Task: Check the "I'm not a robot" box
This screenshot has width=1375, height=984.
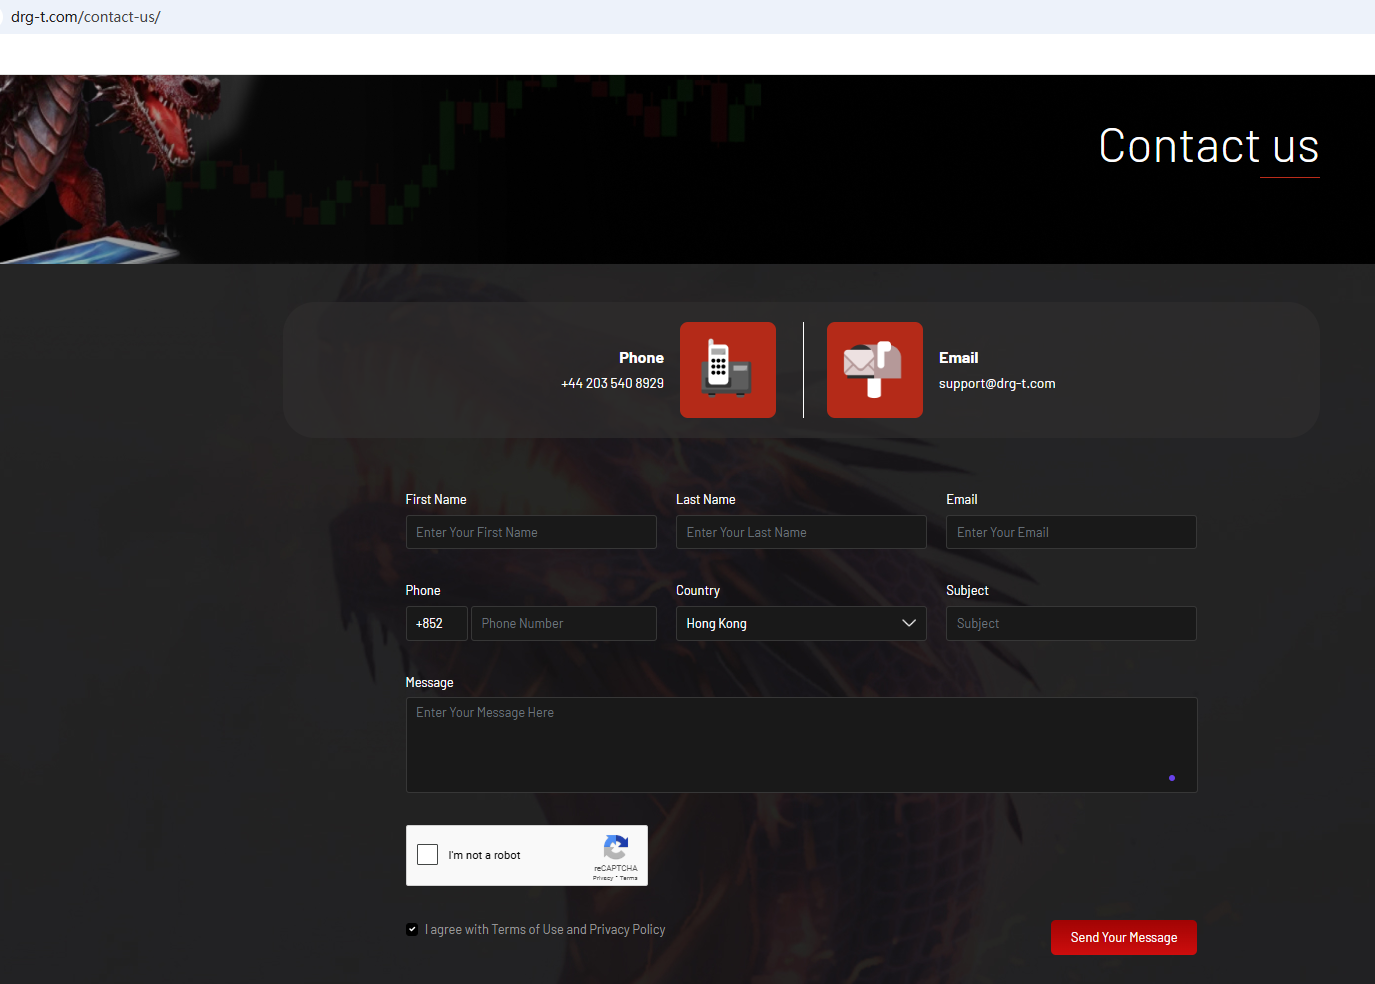Action: (428, 855)
